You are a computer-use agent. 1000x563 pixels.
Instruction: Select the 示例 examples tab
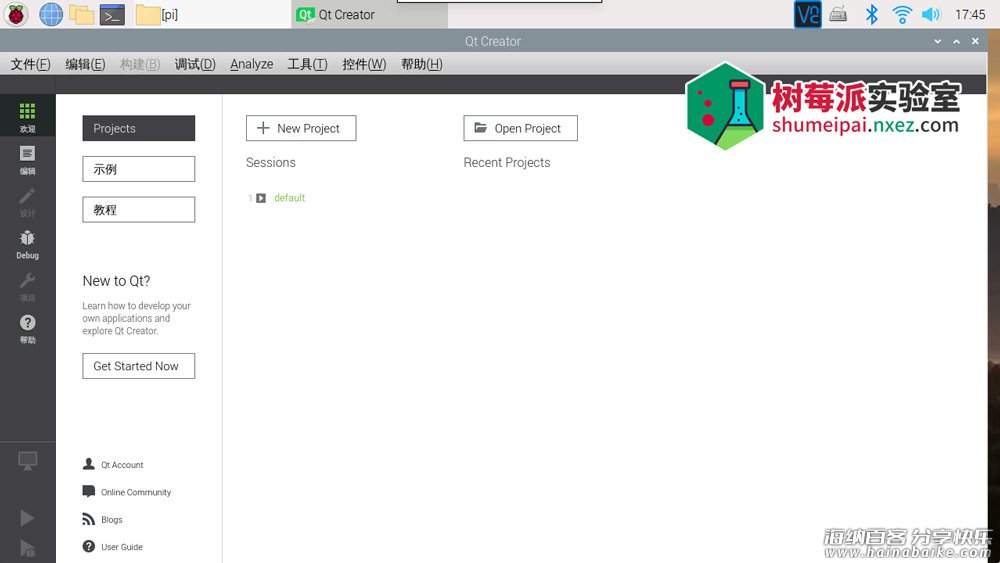click(138, 169)
